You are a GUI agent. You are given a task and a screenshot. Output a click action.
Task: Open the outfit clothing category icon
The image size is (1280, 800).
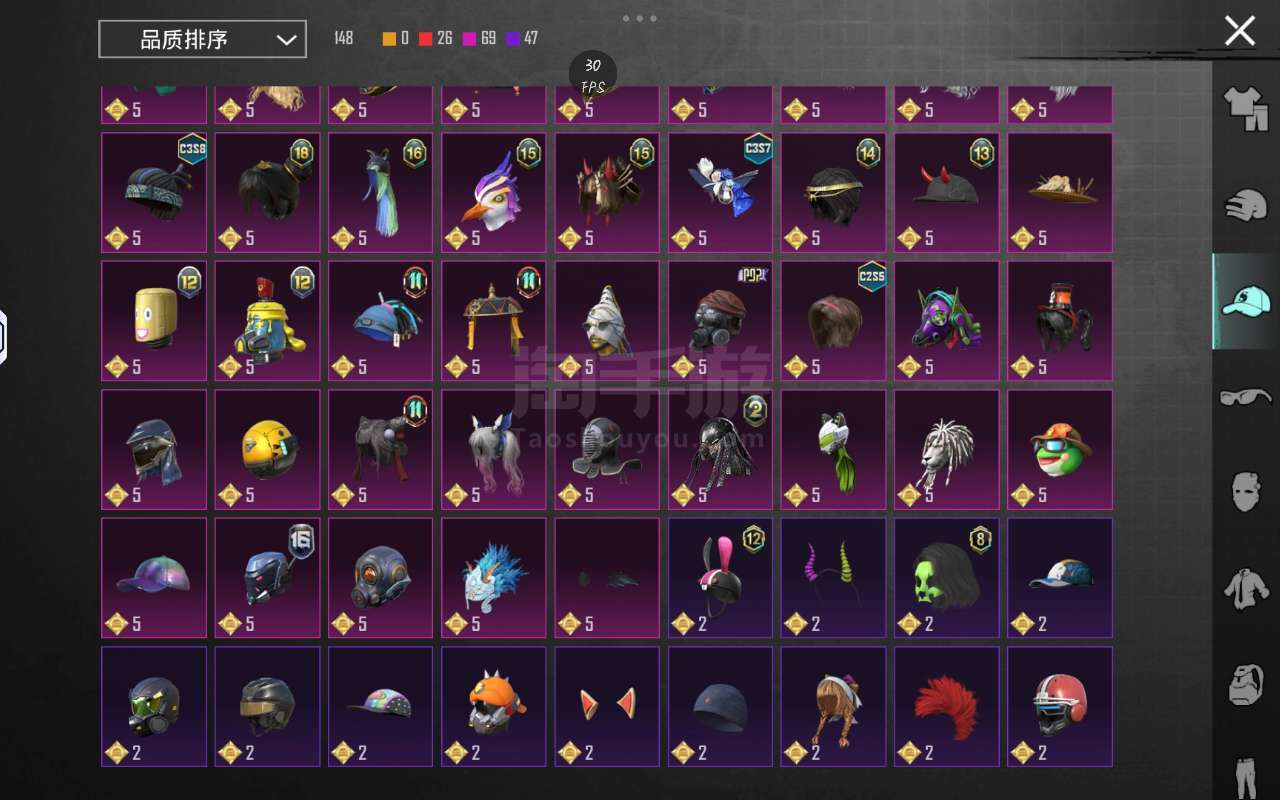point(1246,108)
